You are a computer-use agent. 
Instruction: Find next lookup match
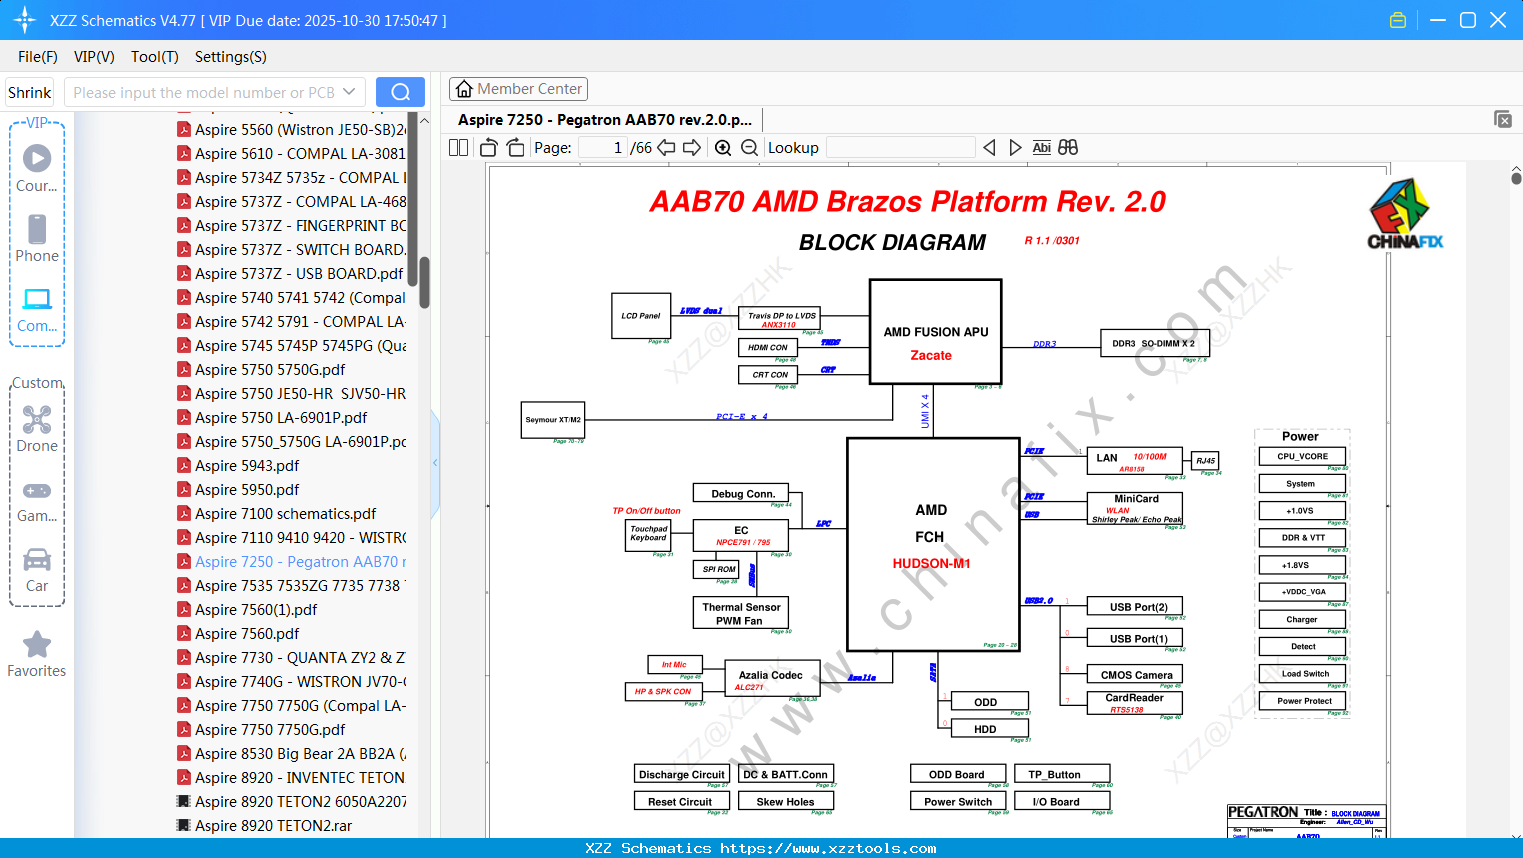coord(1015,148)
